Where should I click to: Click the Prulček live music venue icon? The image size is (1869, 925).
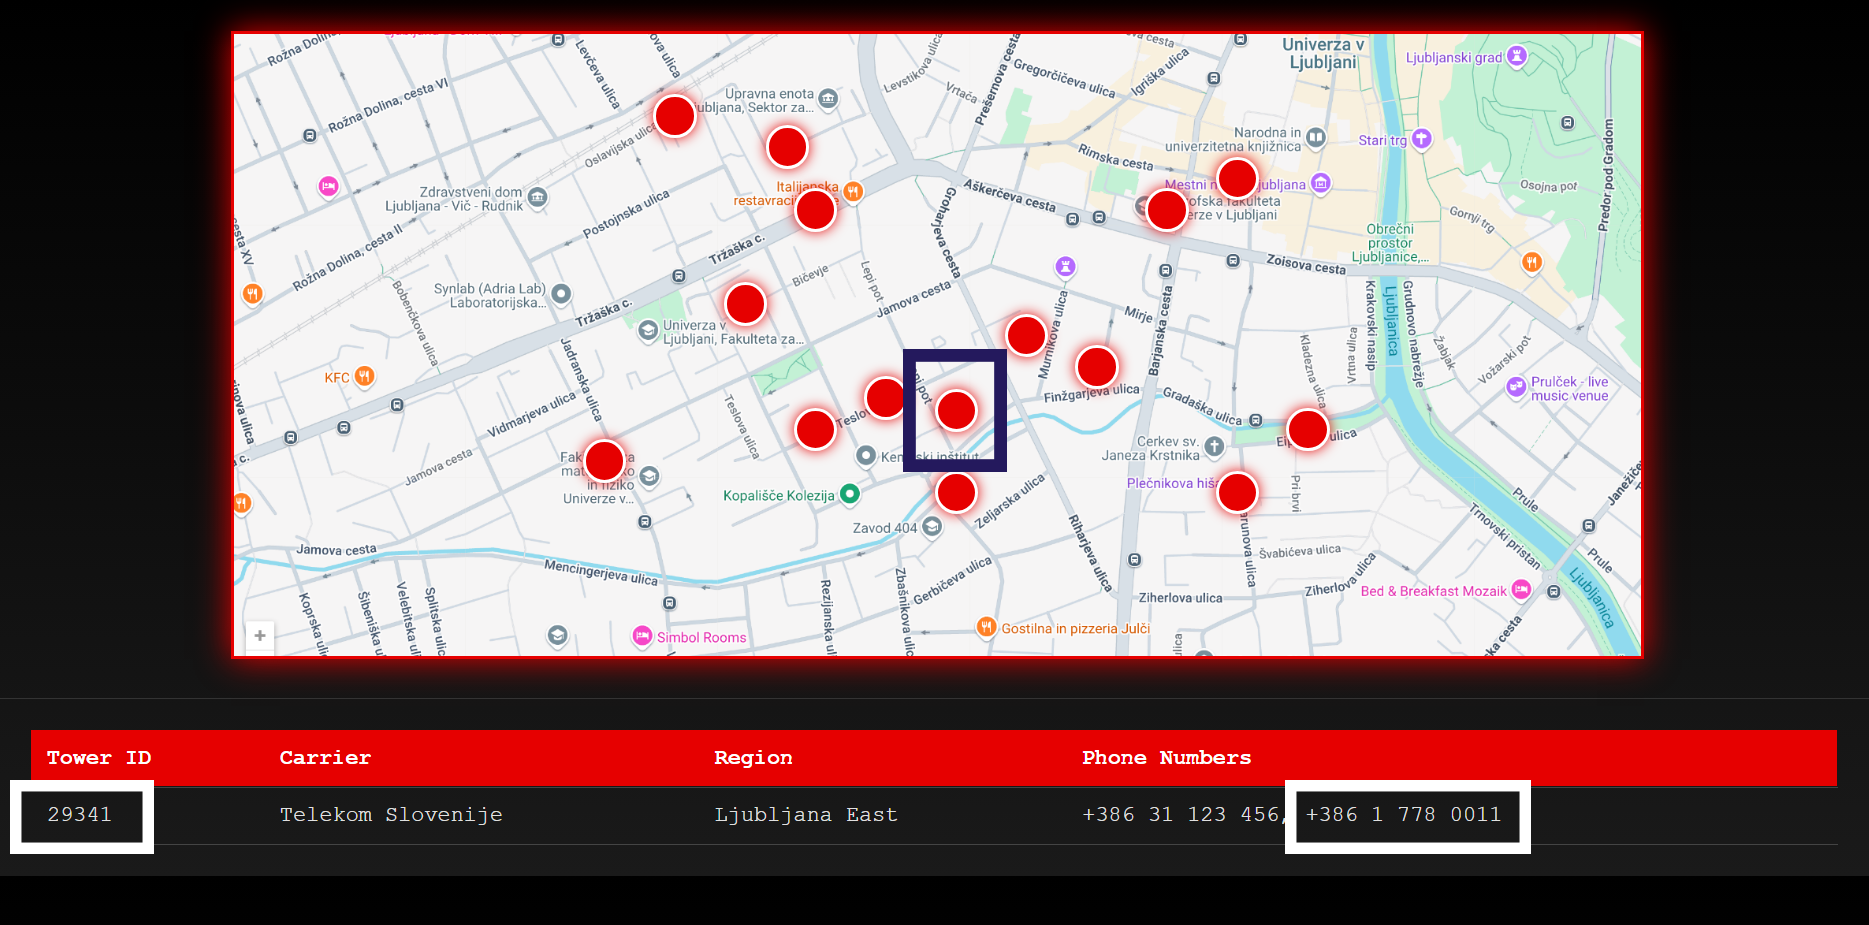[x=1517, y=388]
